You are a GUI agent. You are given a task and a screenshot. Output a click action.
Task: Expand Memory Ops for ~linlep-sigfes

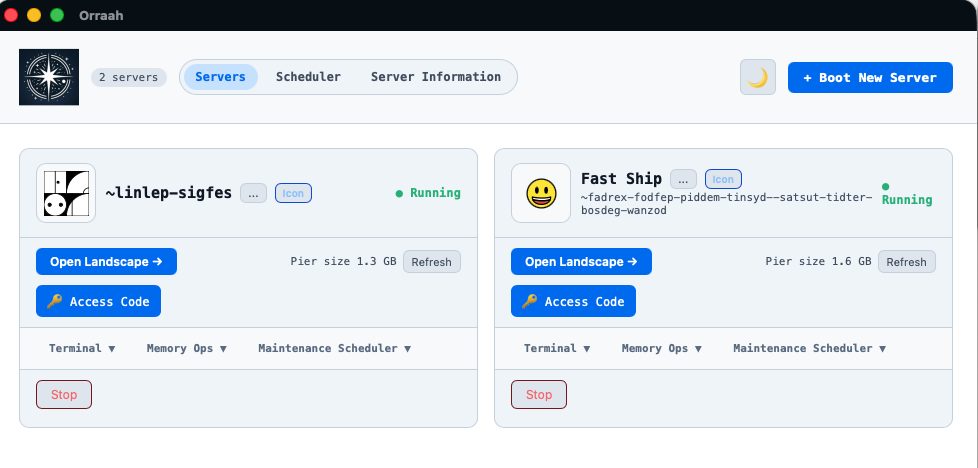[186, 348]
